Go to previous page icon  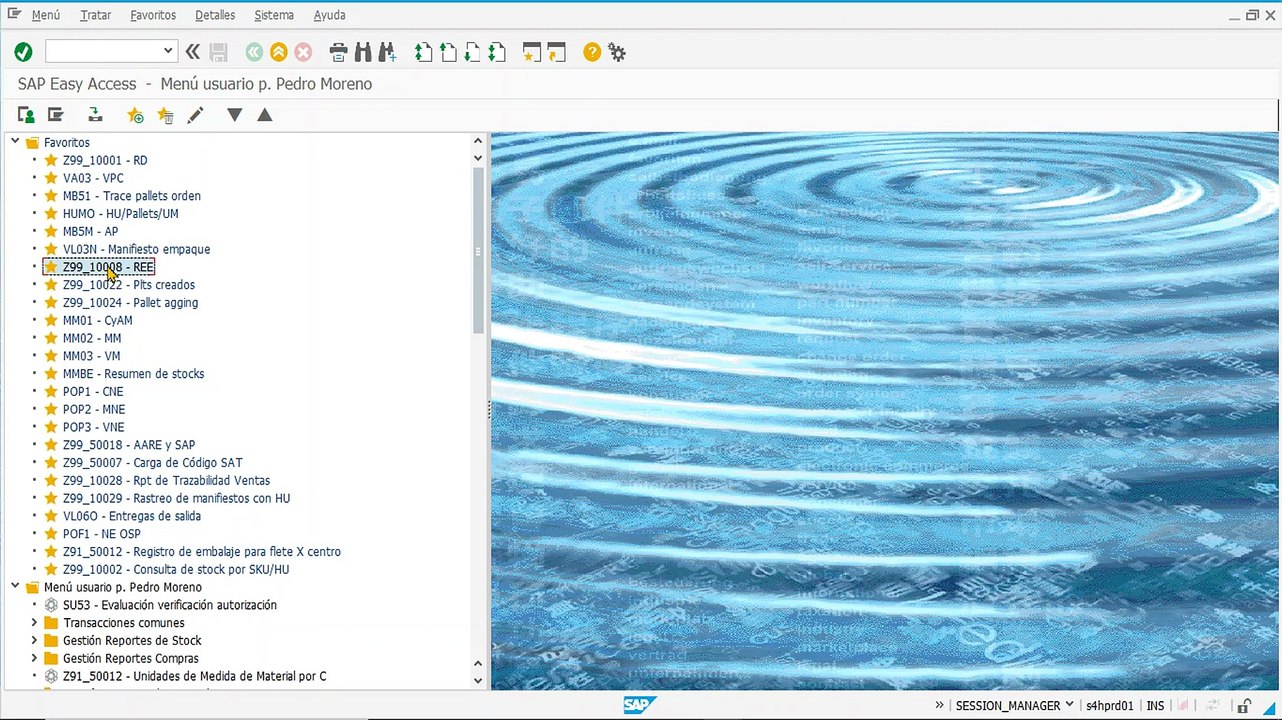[448, 52]
